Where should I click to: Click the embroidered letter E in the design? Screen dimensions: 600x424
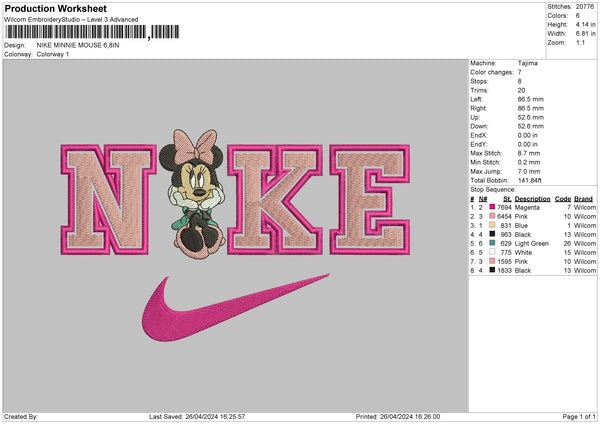[x=370, y=199]
